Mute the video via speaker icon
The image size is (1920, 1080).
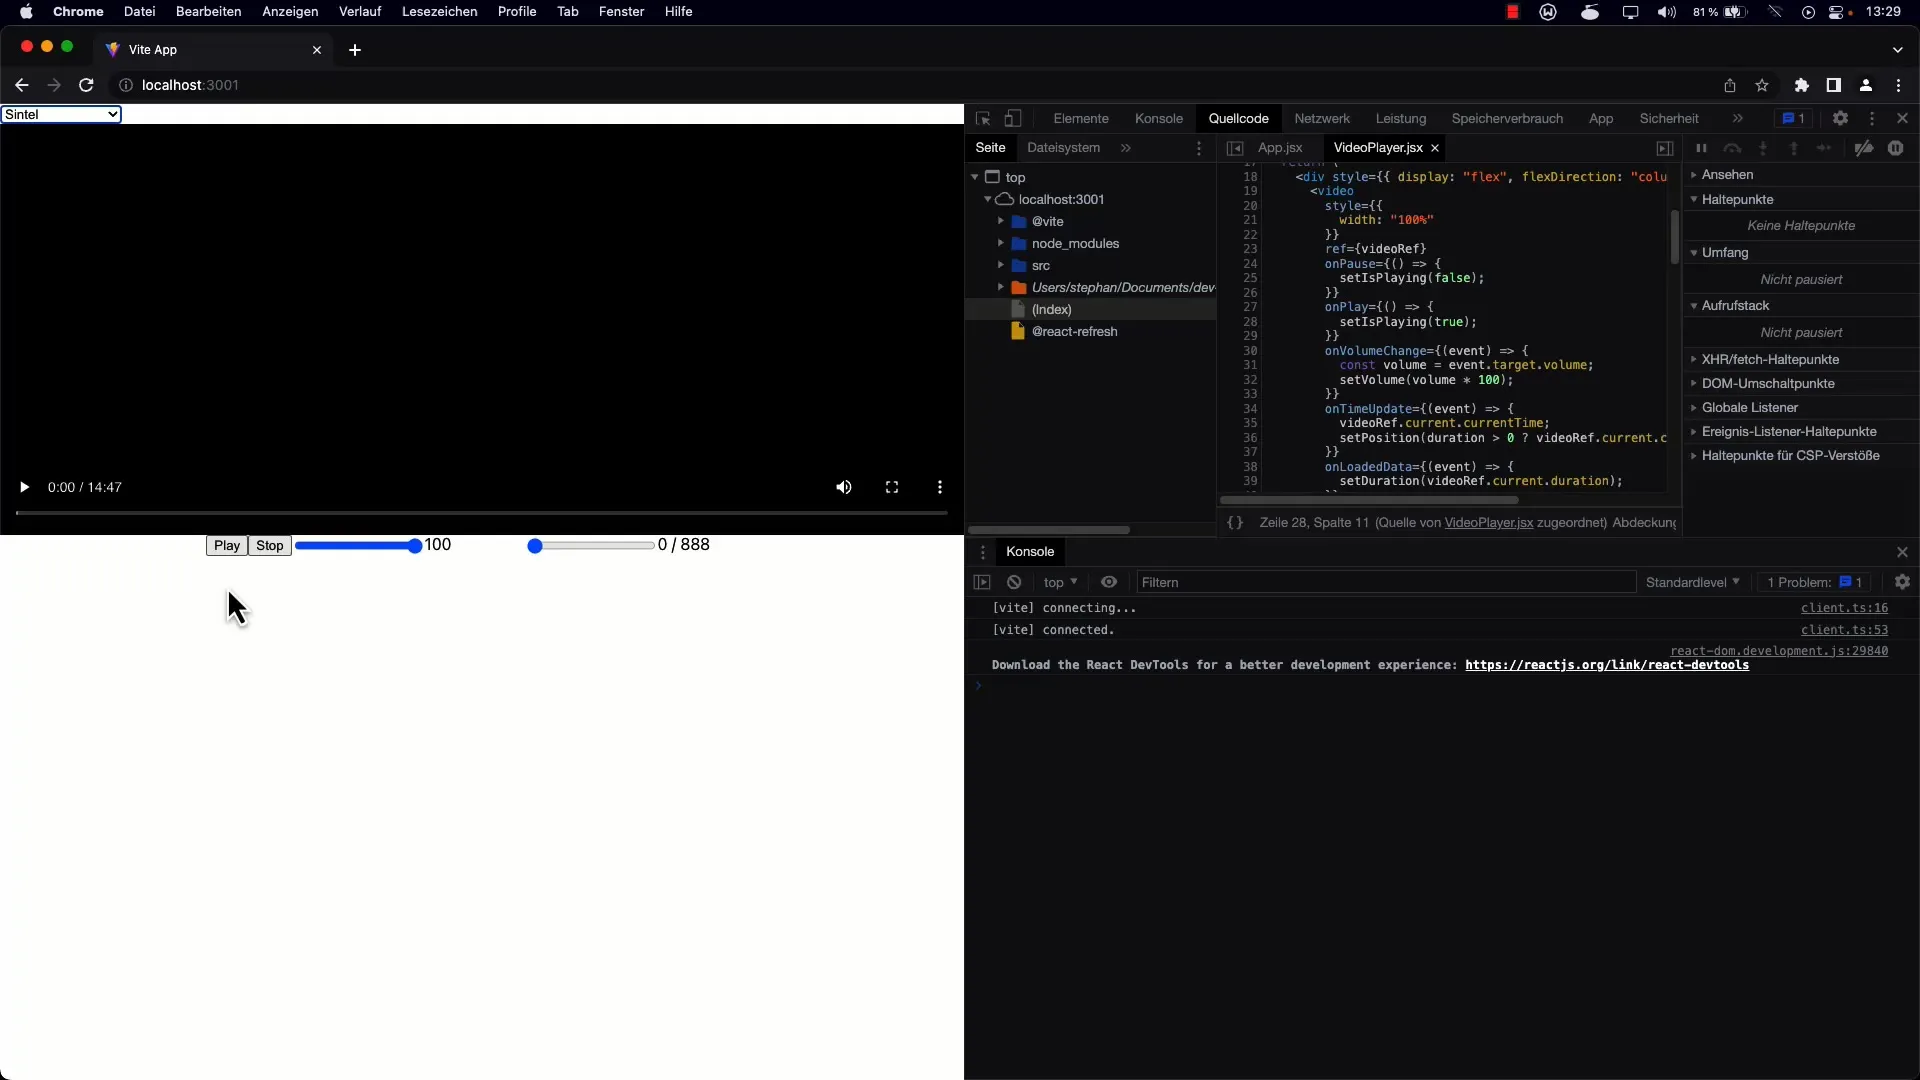coord(844,487)
